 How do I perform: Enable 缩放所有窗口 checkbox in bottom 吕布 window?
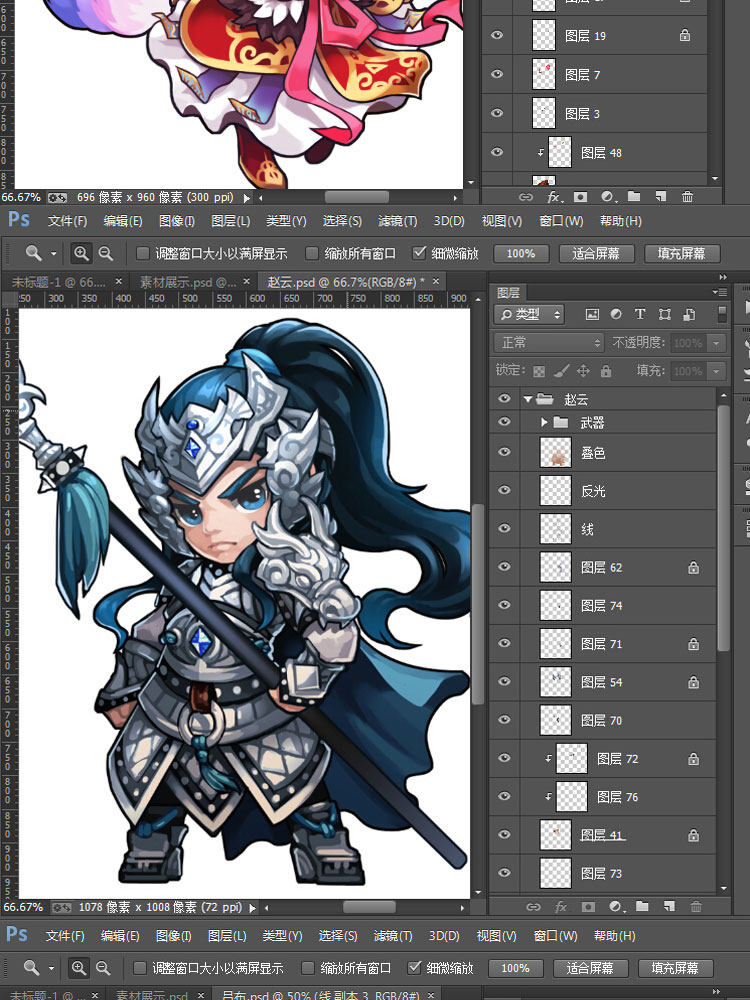[307, 967]
